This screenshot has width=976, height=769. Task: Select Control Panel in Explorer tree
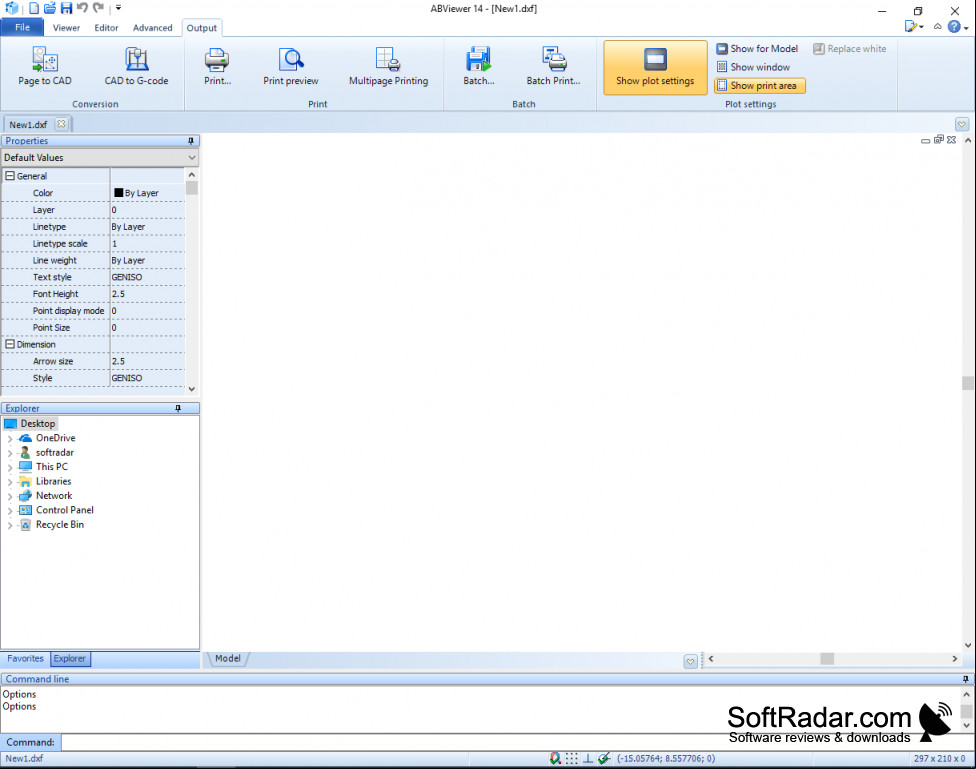57,510
